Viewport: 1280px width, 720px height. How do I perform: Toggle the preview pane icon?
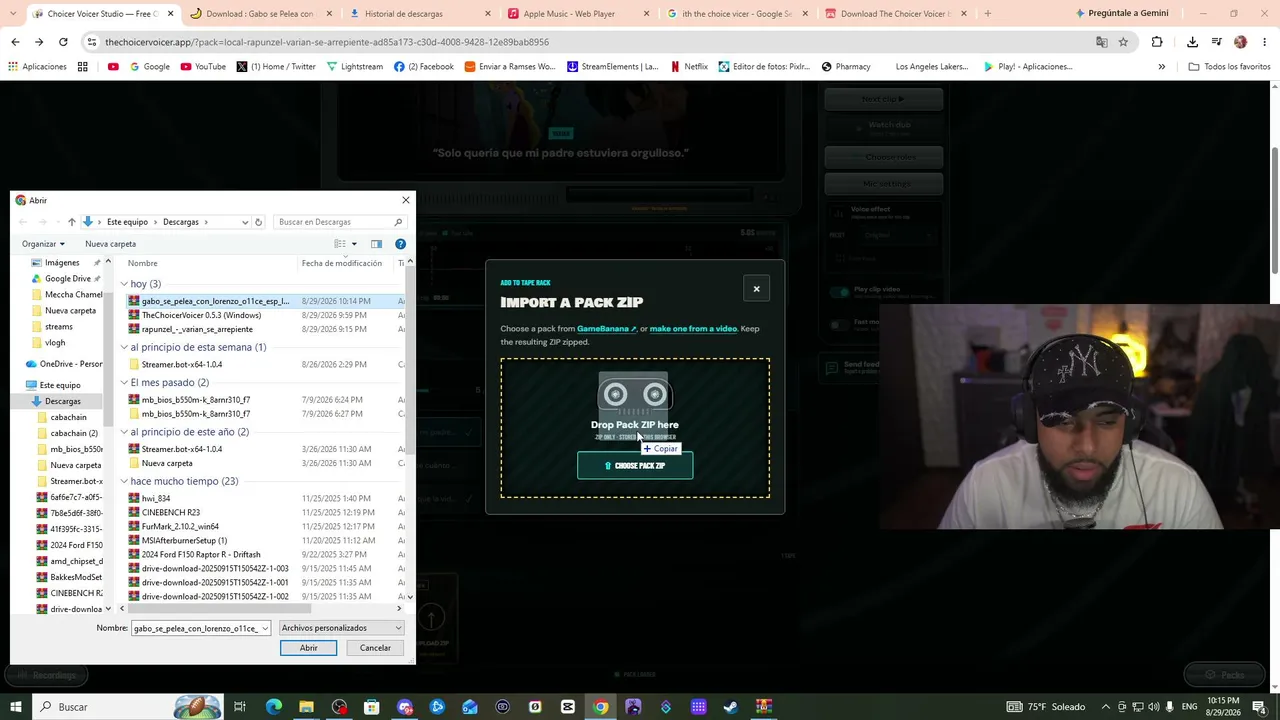(x=376, y=244)
